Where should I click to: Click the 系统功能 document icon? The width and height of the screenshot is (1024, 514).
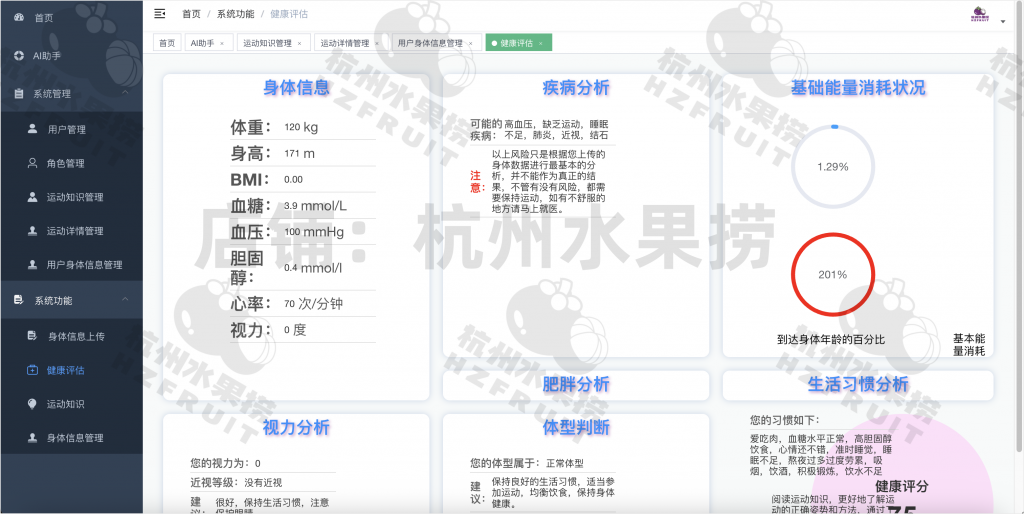pos(19,300)
